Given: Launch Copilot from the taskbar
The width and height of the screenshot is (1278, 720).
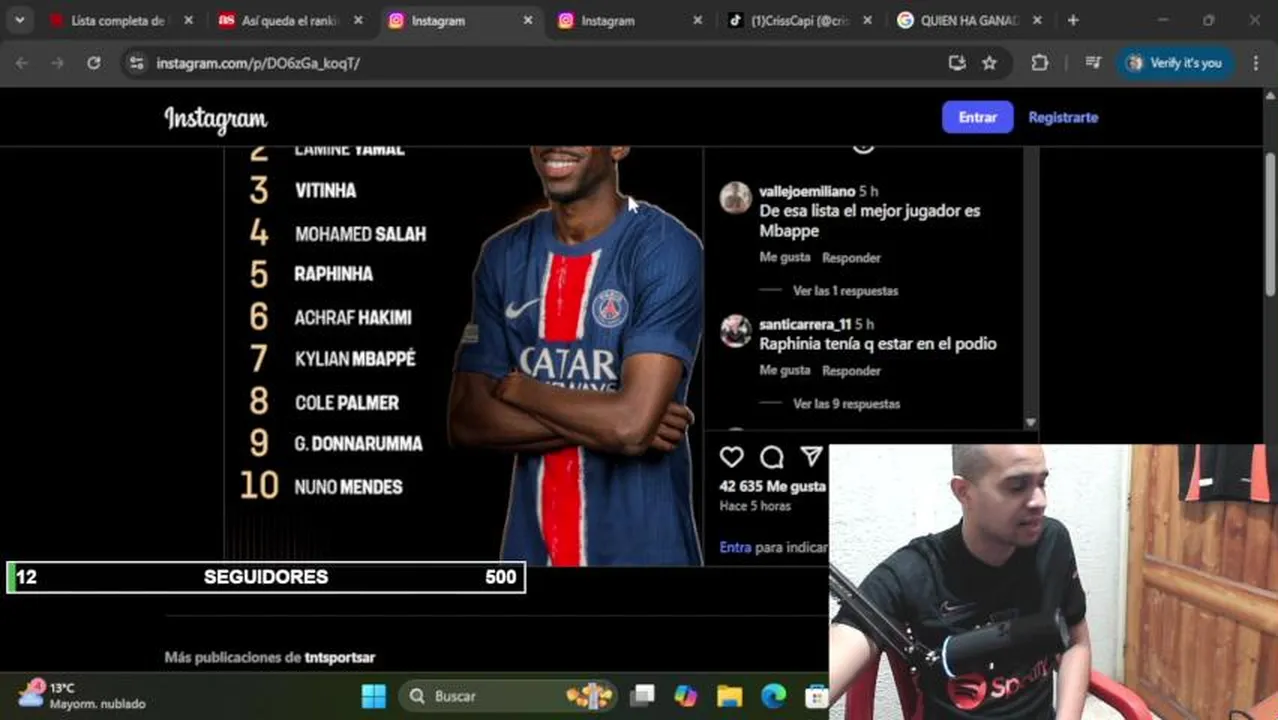Looking at the screenshot, I should 686,696.
